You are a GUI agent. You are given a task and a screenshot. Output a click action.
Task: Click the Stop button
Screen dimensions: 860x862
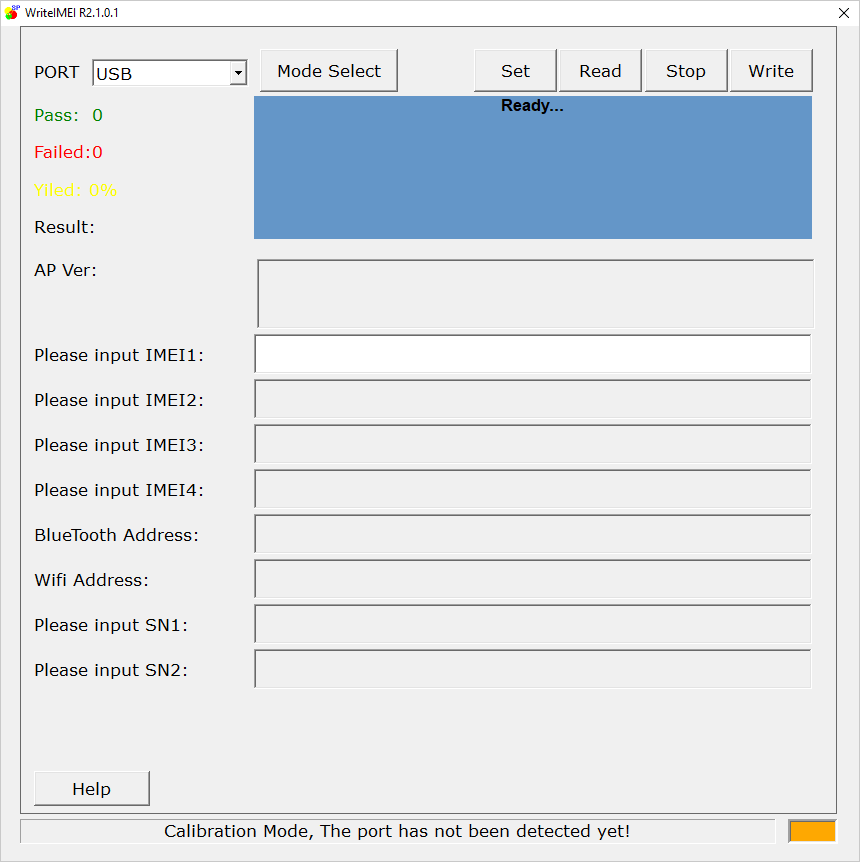pos(686,70)
